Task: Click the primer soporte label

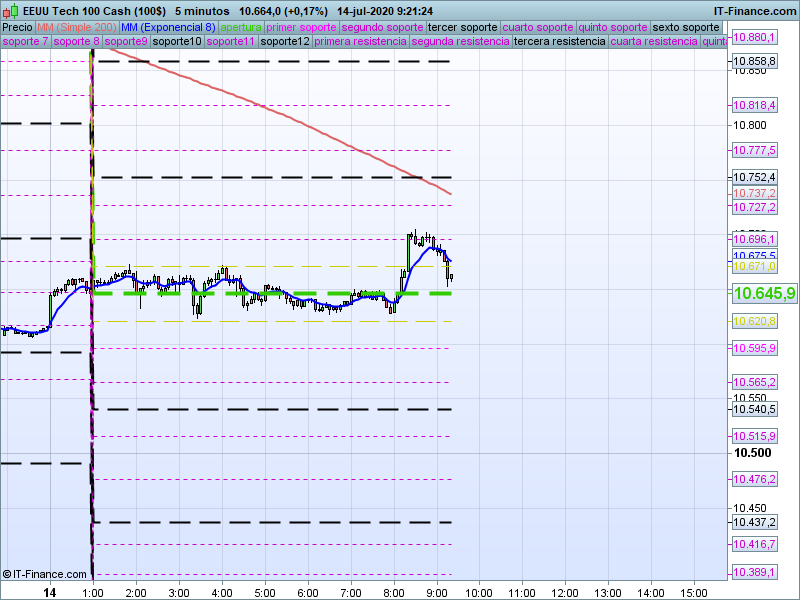Action: click(x=301, y=27)
